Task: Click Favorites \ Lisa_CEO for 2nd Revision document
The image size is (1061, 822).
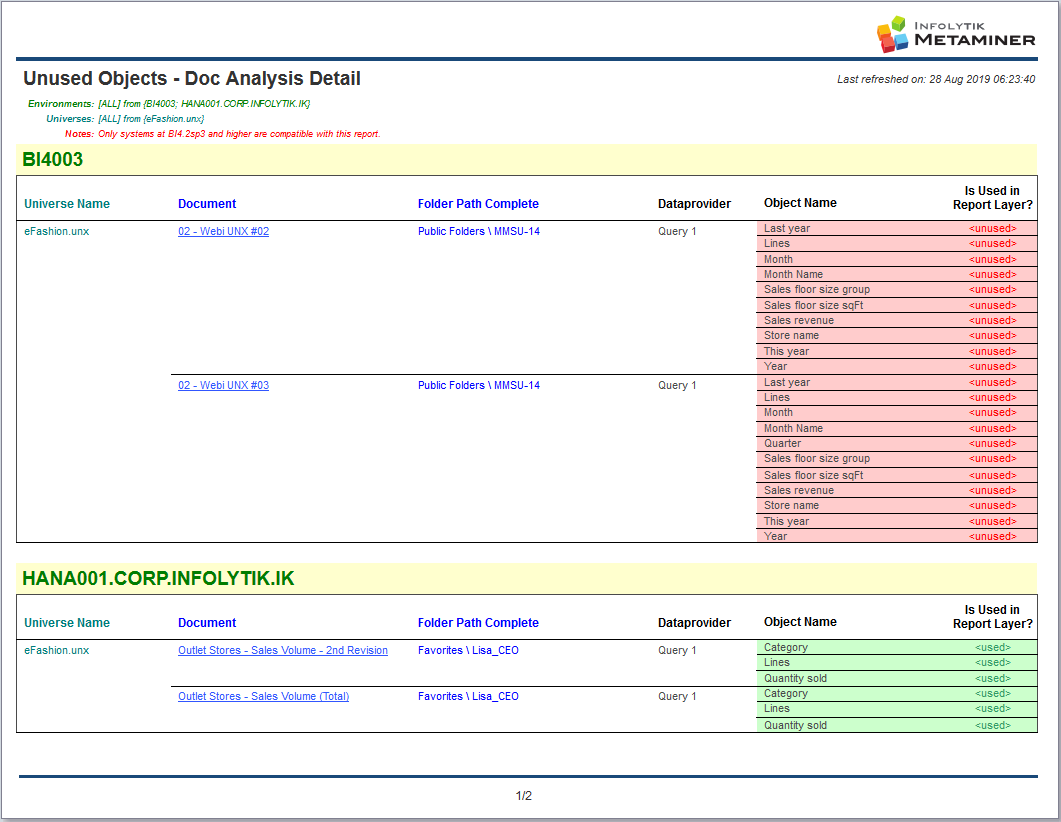Action: [468, 650]
